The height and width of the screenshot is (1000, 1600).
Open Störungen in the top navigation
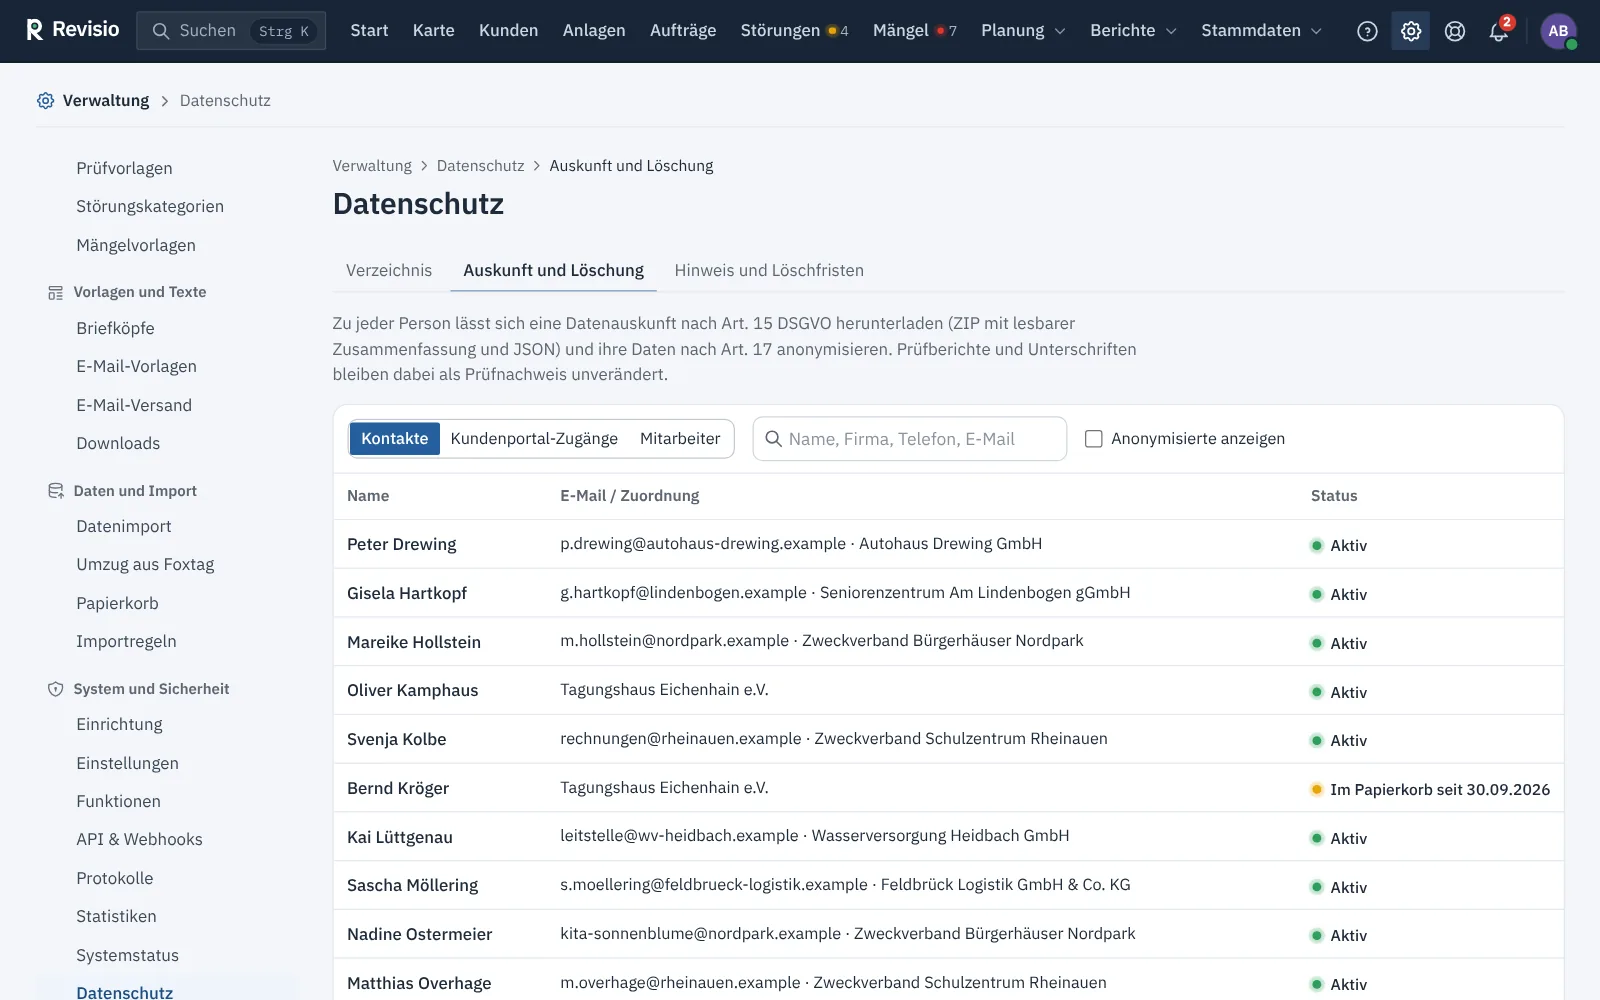(794, 31)
